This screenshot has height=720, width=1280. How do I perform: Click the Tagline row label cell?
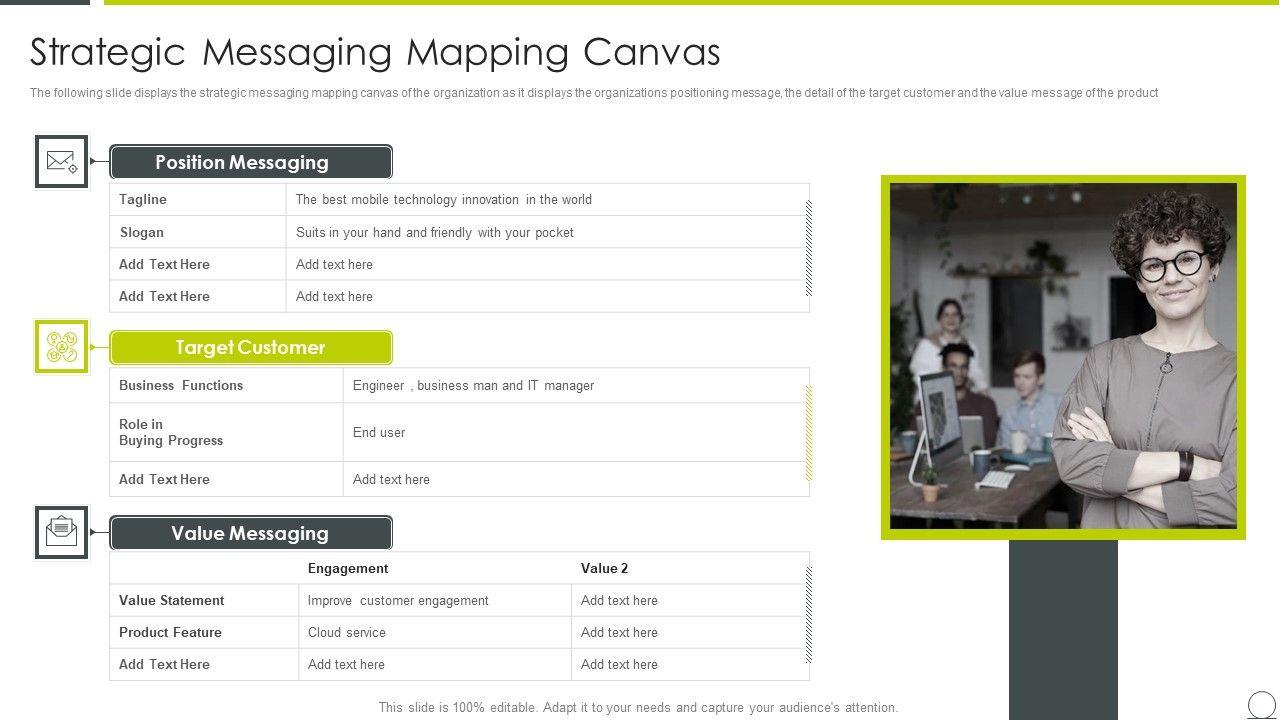click(197, 200)
